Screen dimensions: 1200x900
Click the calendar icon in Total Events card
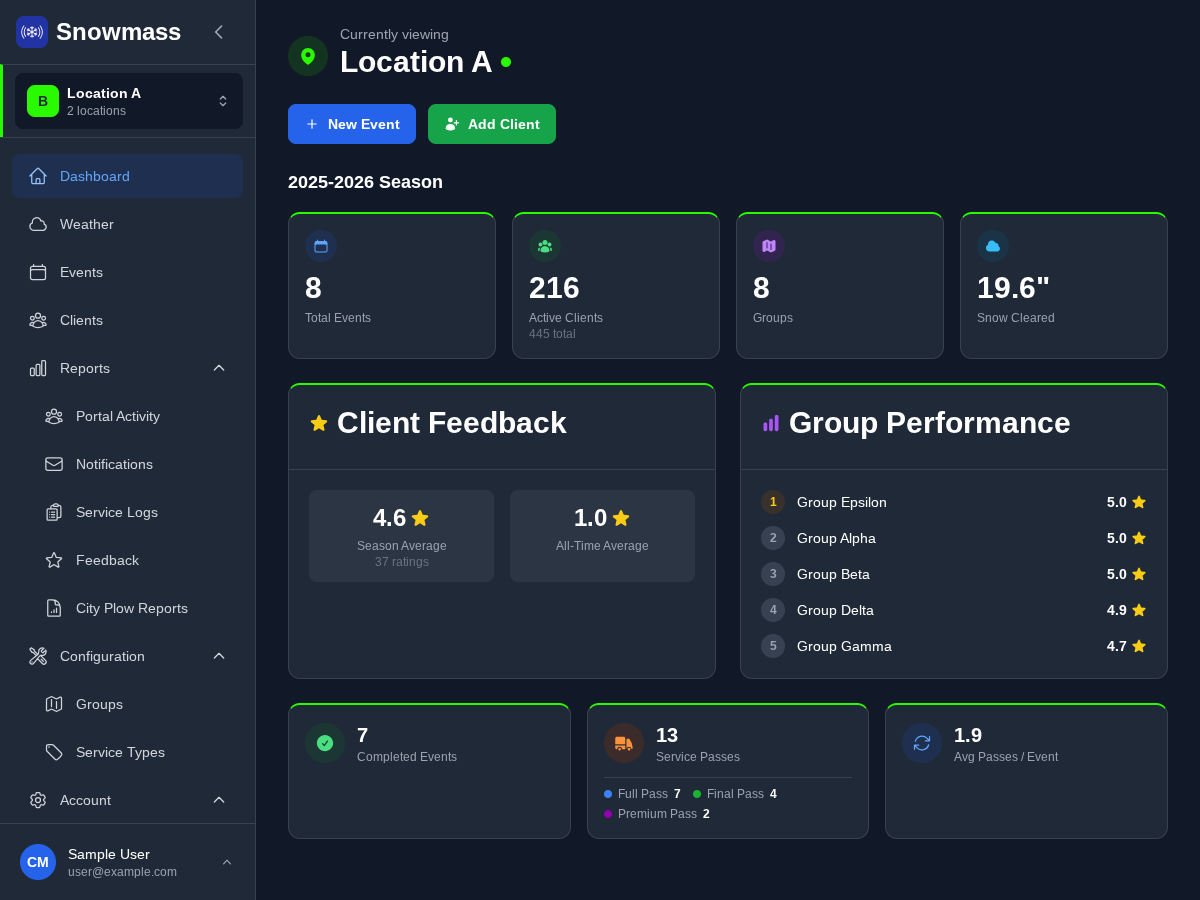point(321,246)
